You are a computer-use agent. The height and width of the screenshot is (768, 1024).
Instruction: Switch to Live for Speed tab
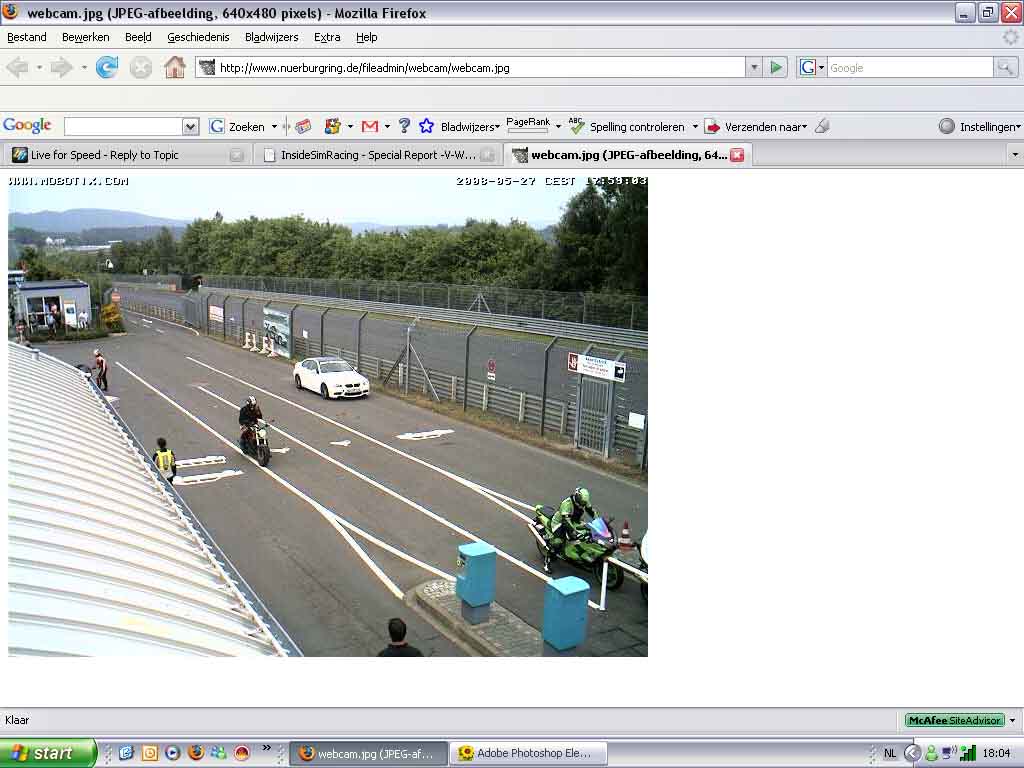127,155
